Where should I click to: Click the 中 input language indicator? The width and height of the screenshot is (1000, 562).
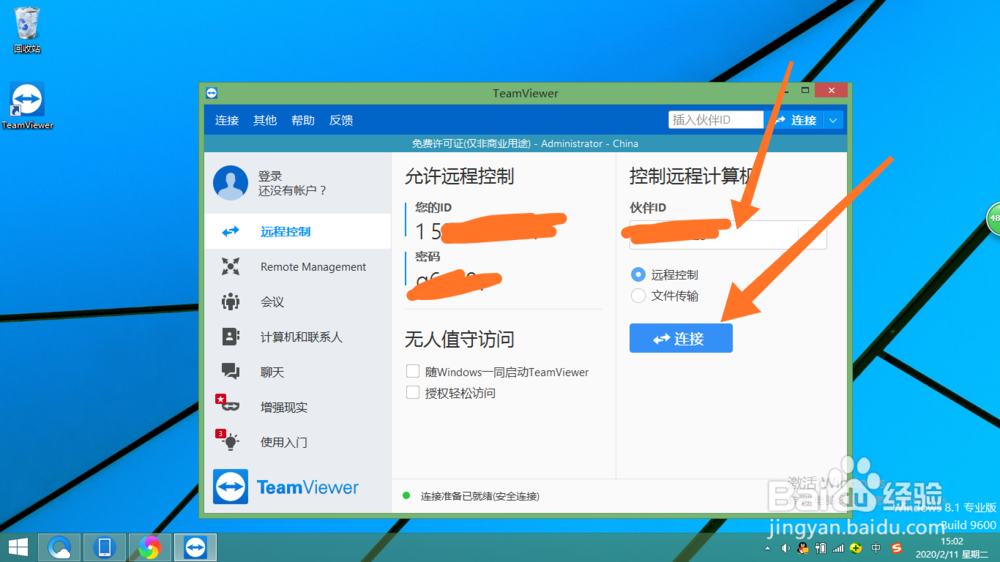coord(876,548)
